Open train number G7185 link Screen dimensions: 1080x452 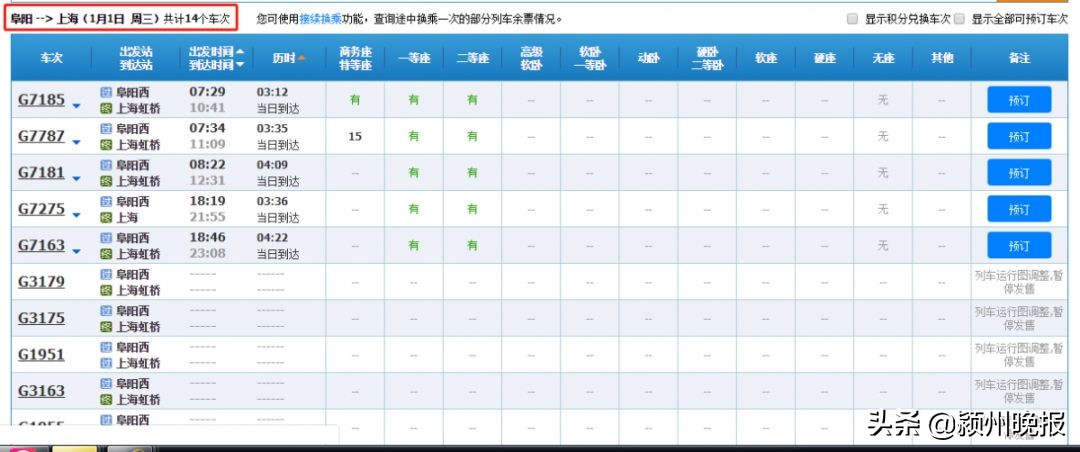41,100
